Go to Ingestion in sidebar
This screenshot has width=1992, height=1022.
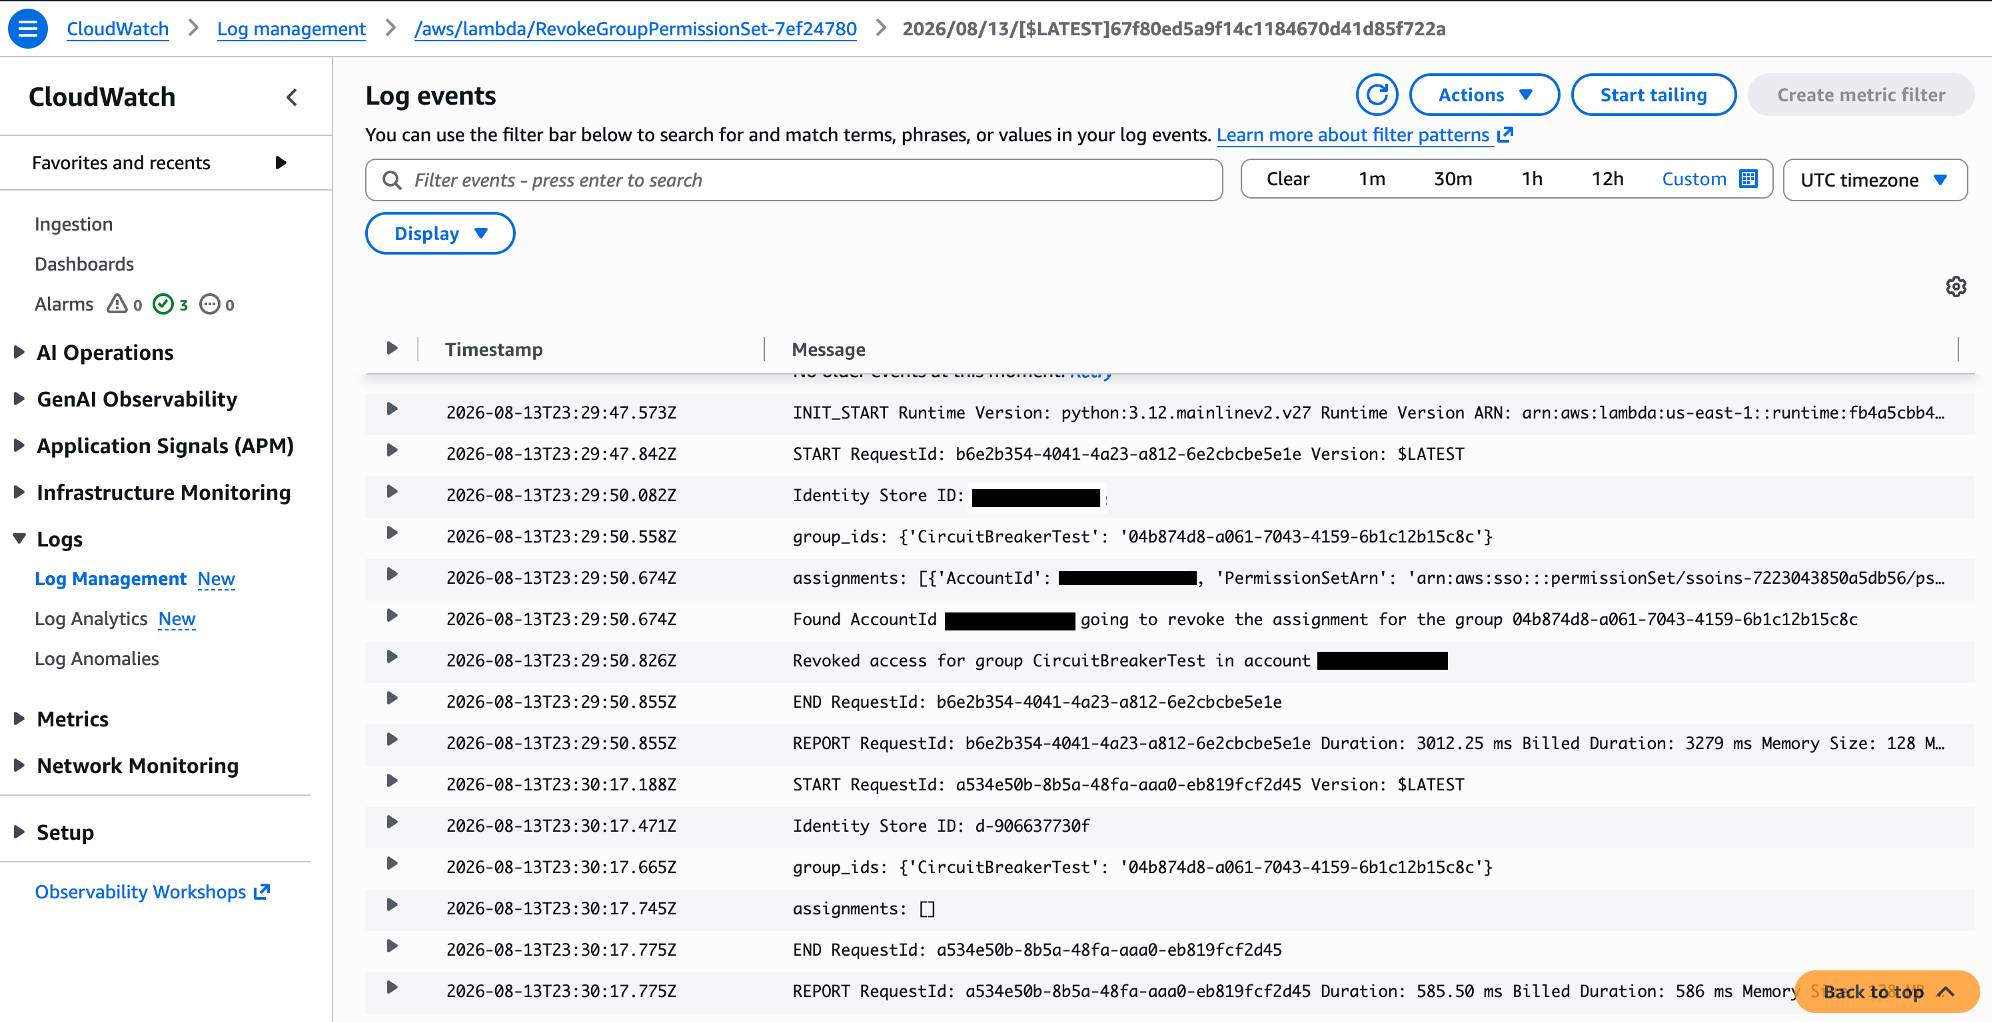point(74,224)
